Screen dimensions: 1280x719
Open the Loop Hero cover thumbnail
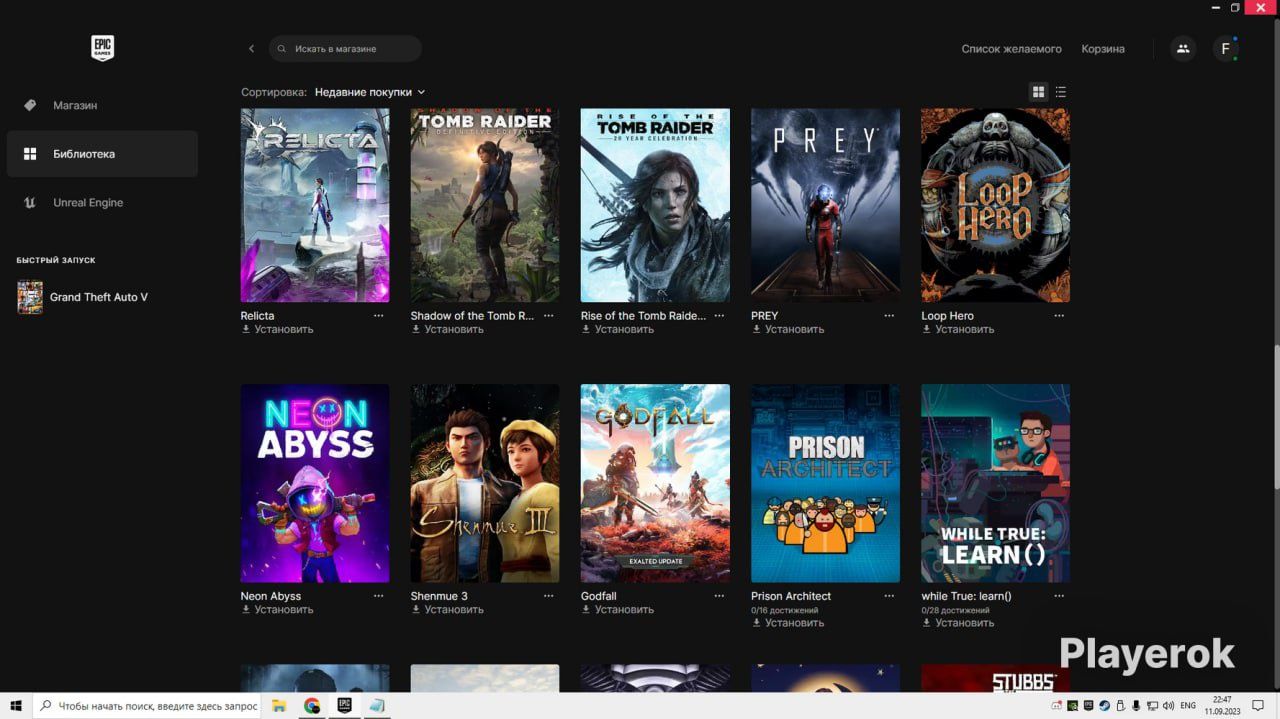(995, 205)
